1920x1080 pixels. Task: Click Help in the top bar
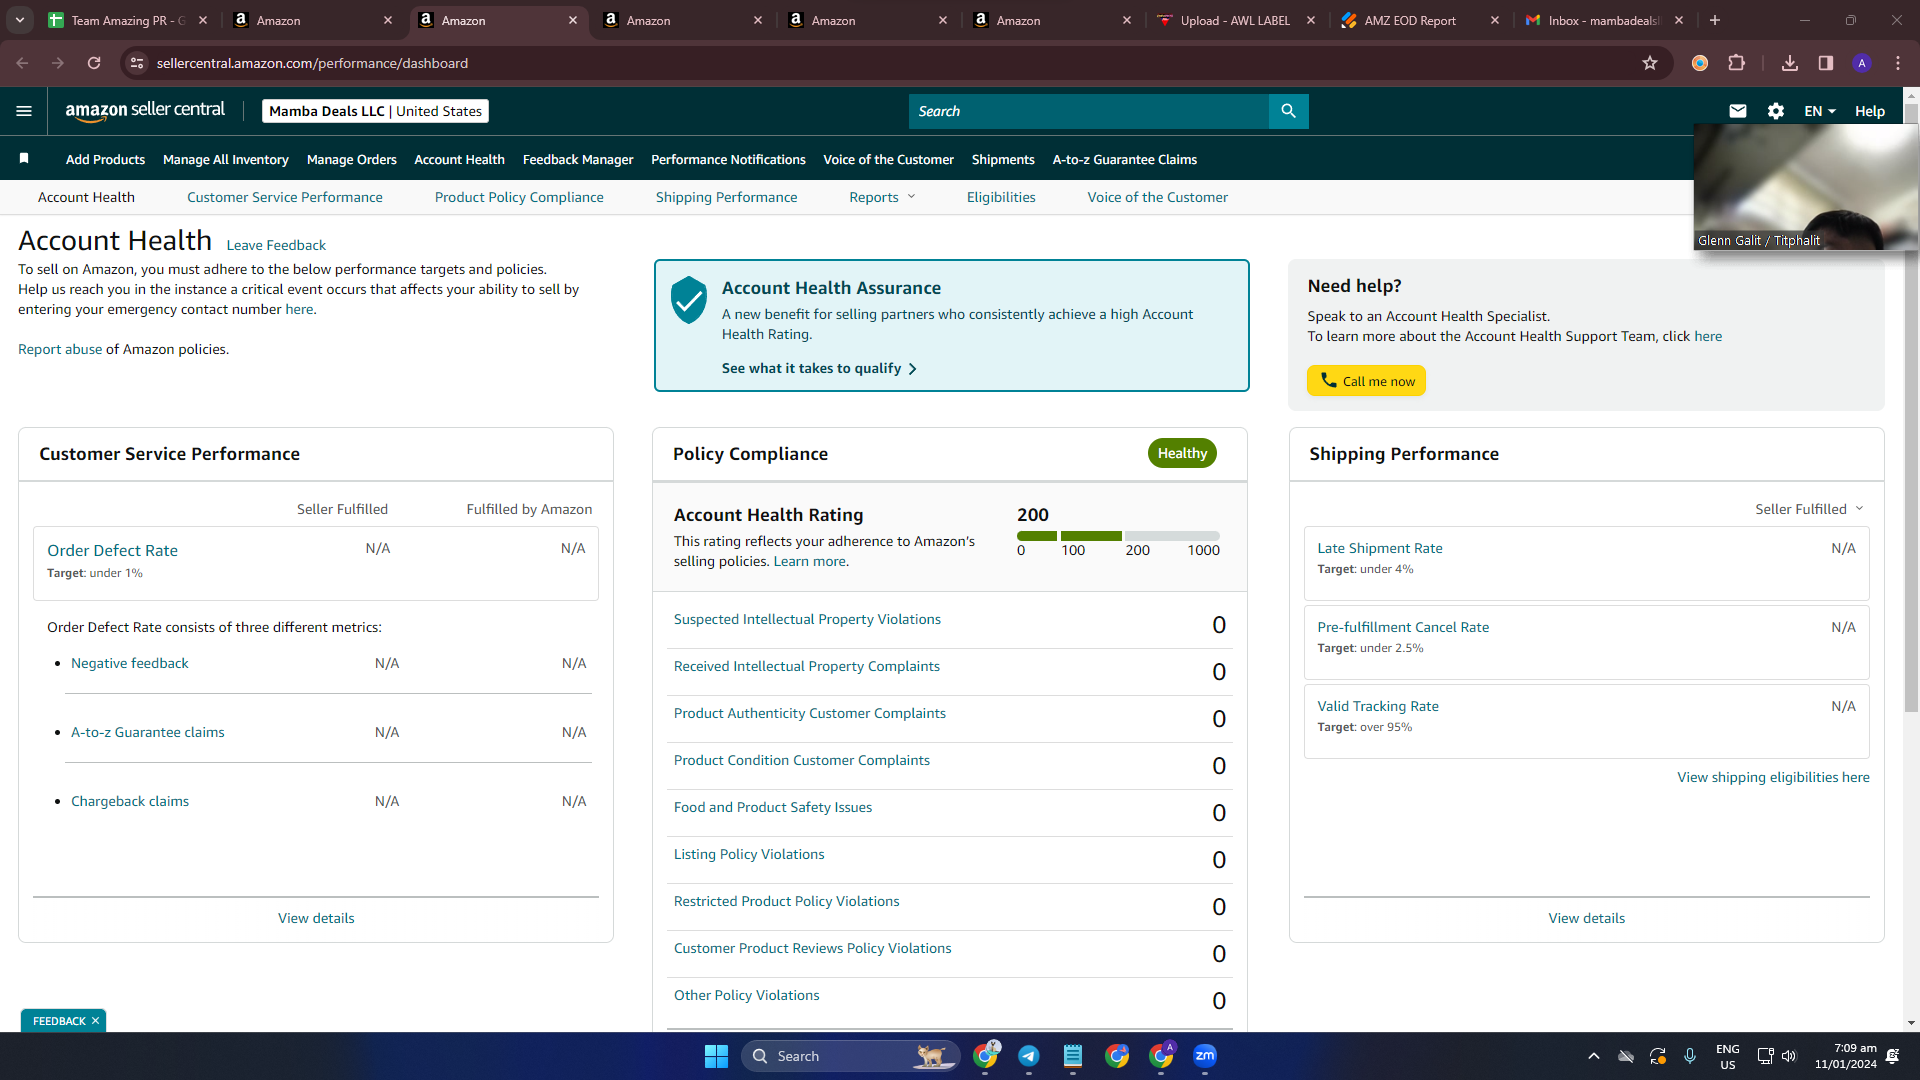[1870, 111]
